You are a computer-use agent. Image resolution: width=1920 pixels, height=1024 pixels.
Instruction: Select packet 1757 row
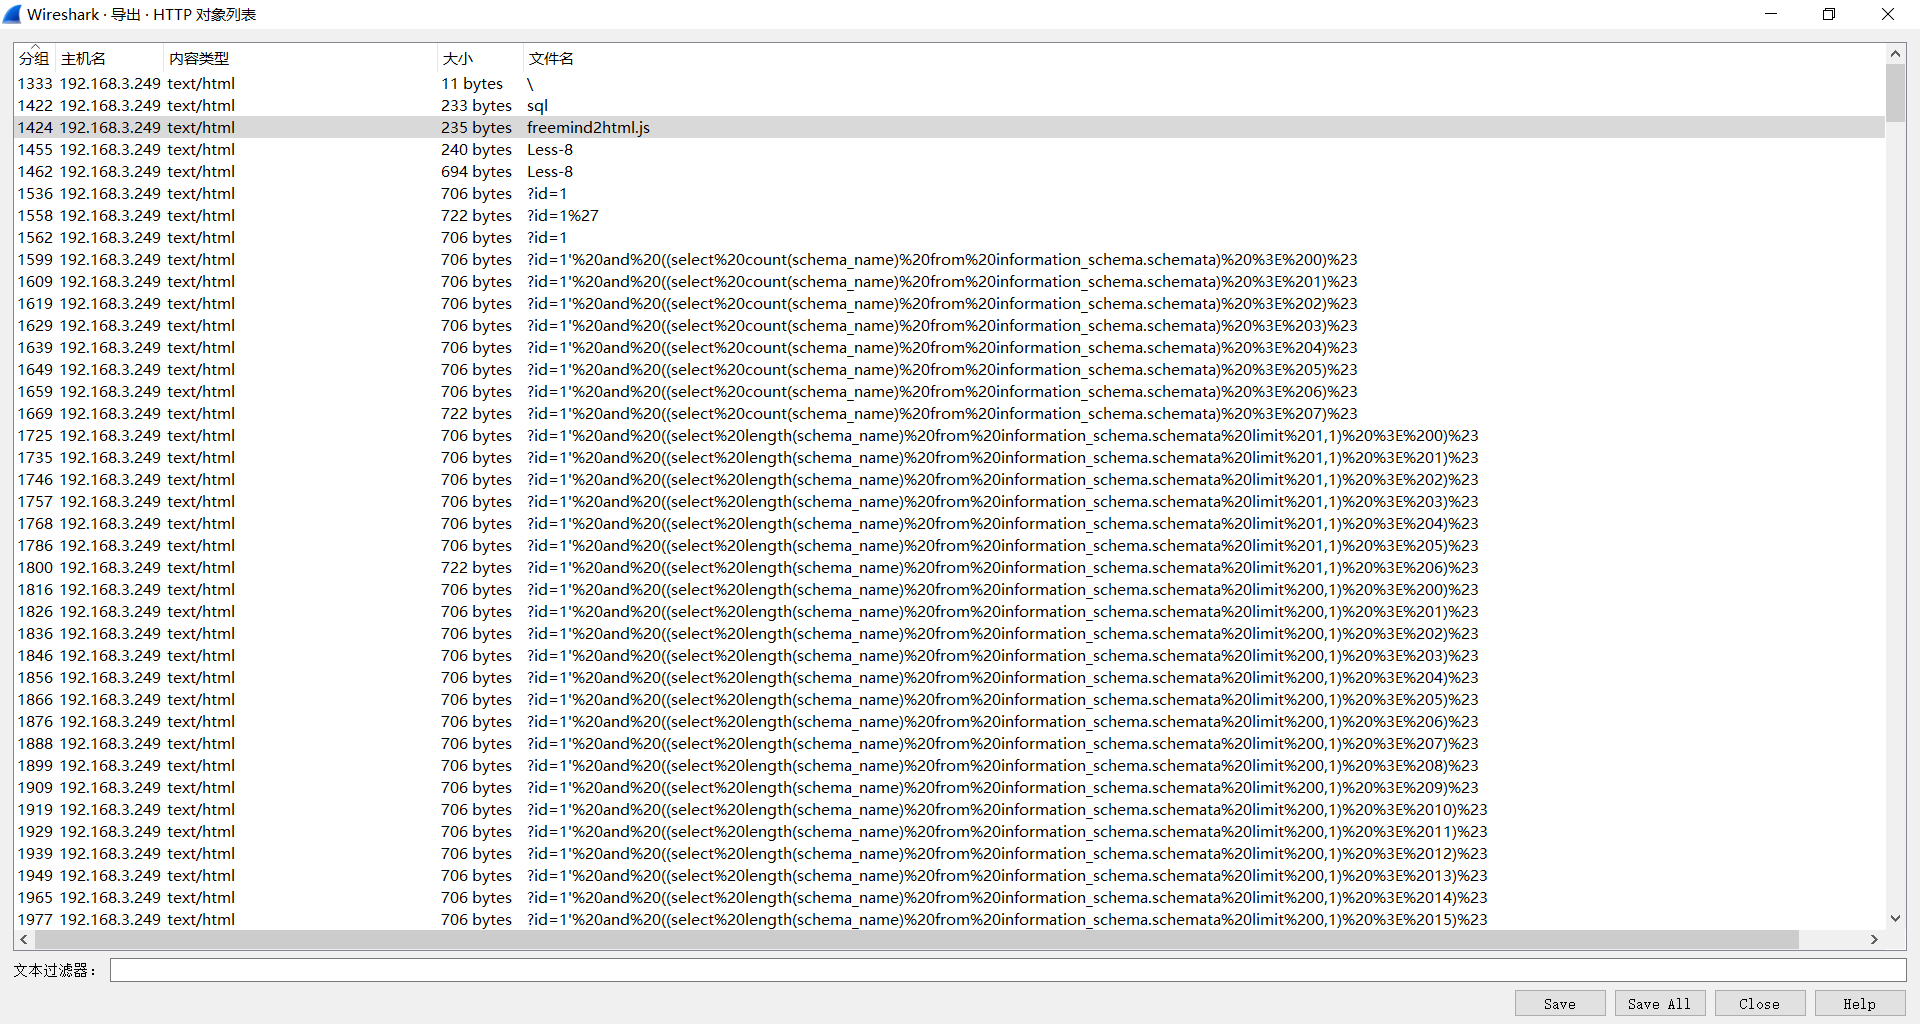coord(949,501)
